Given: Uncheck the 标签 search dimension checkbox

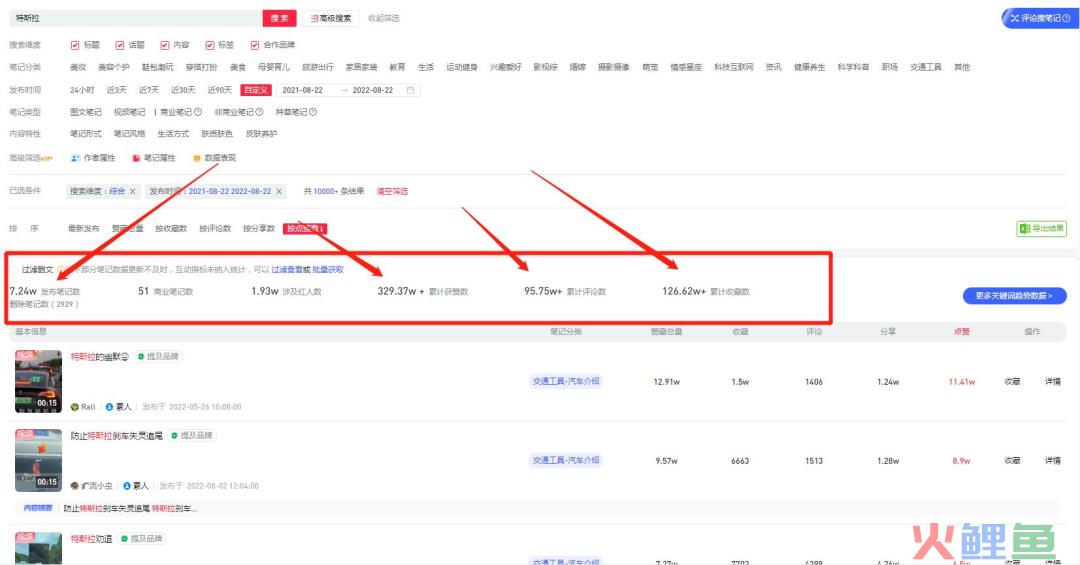Looking at the screenshot, I should coord(209,45).
